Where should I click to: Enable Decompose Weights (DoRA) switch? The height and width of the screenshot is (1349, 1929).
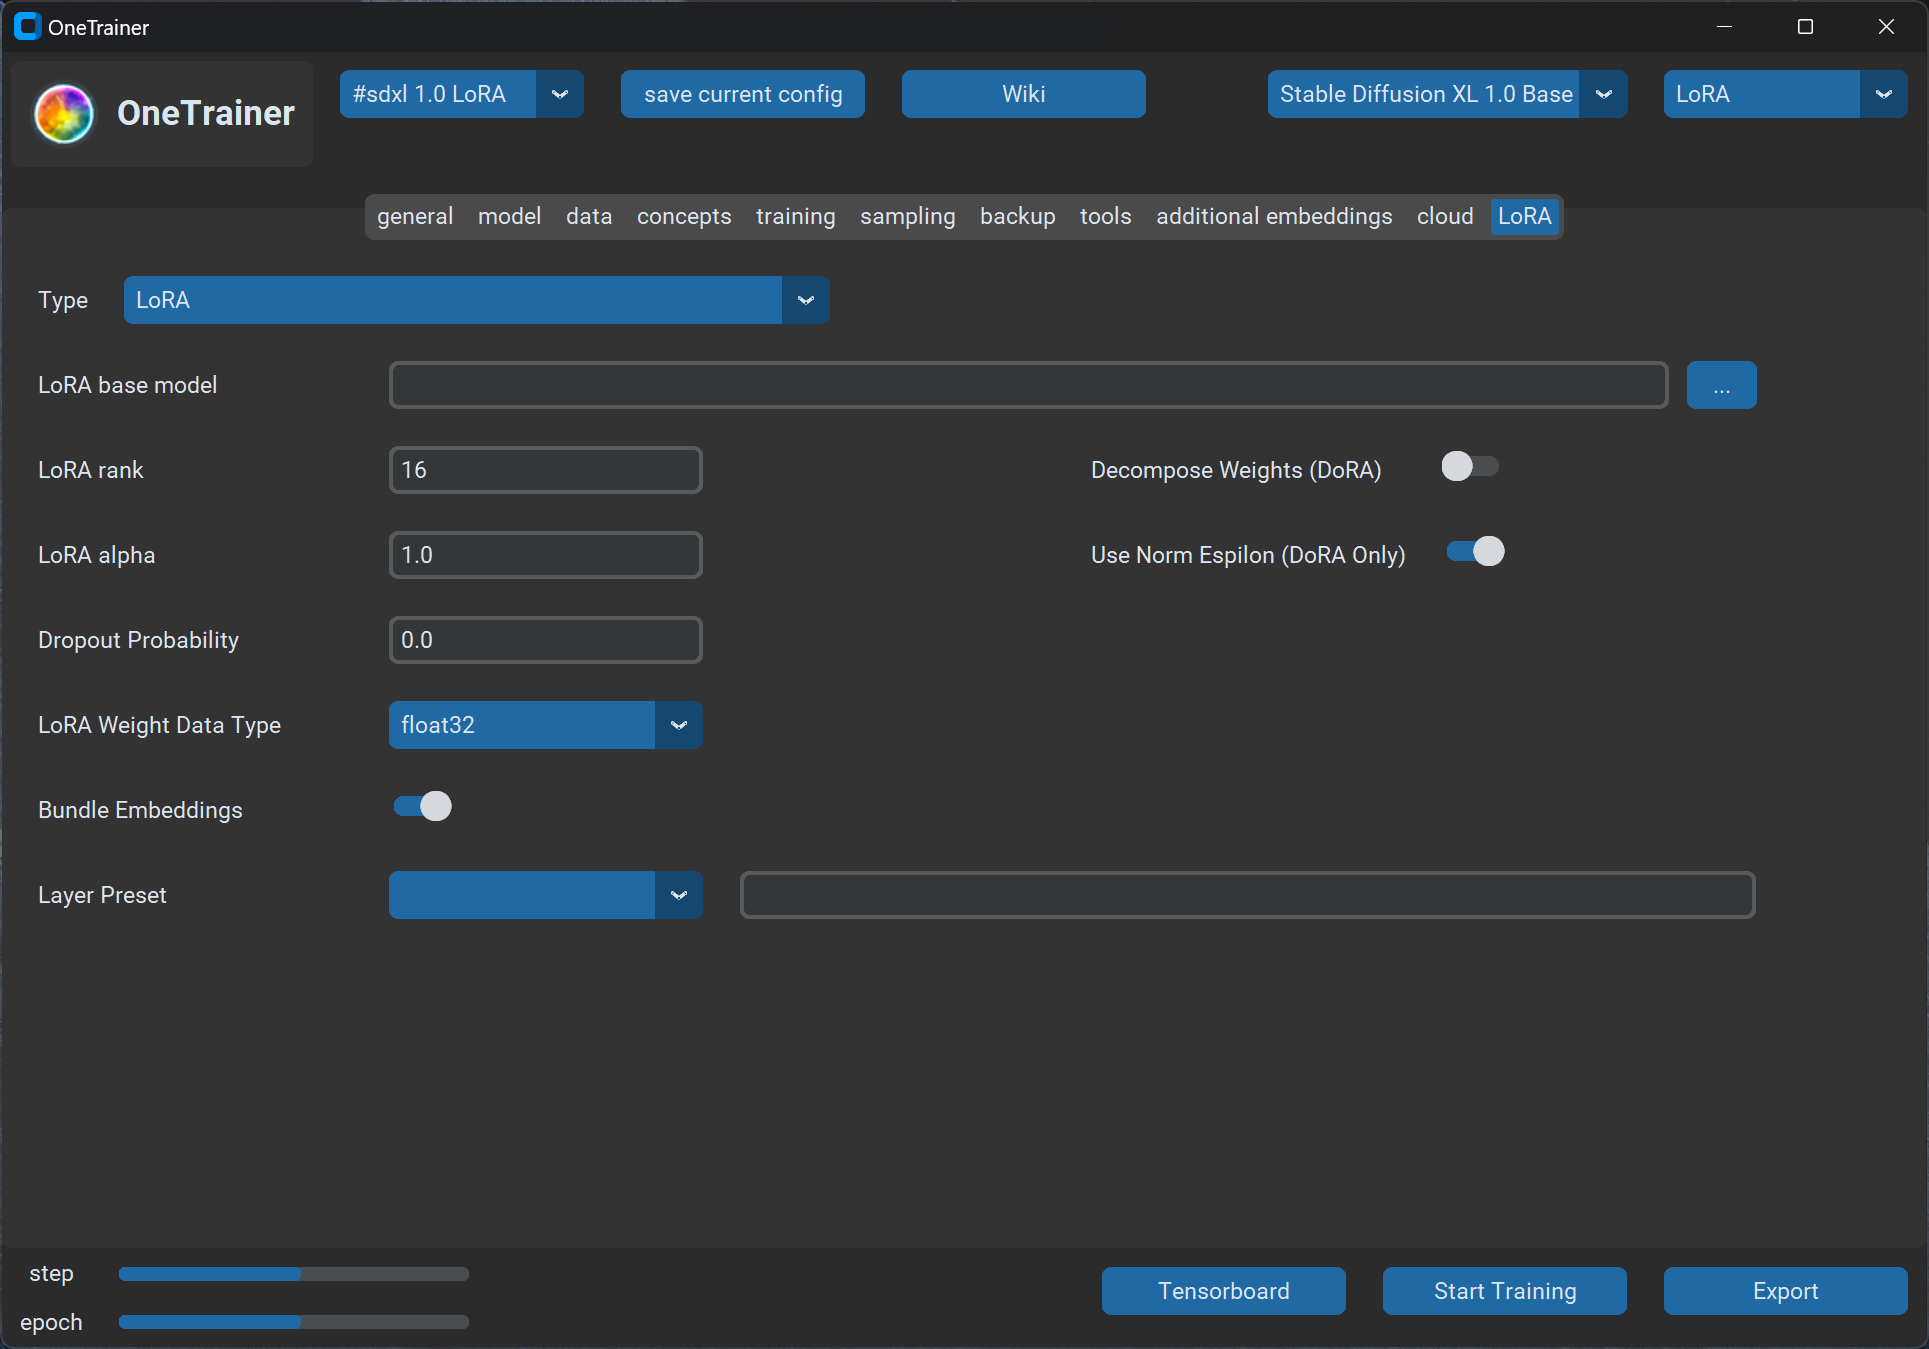click(1469, 467)
